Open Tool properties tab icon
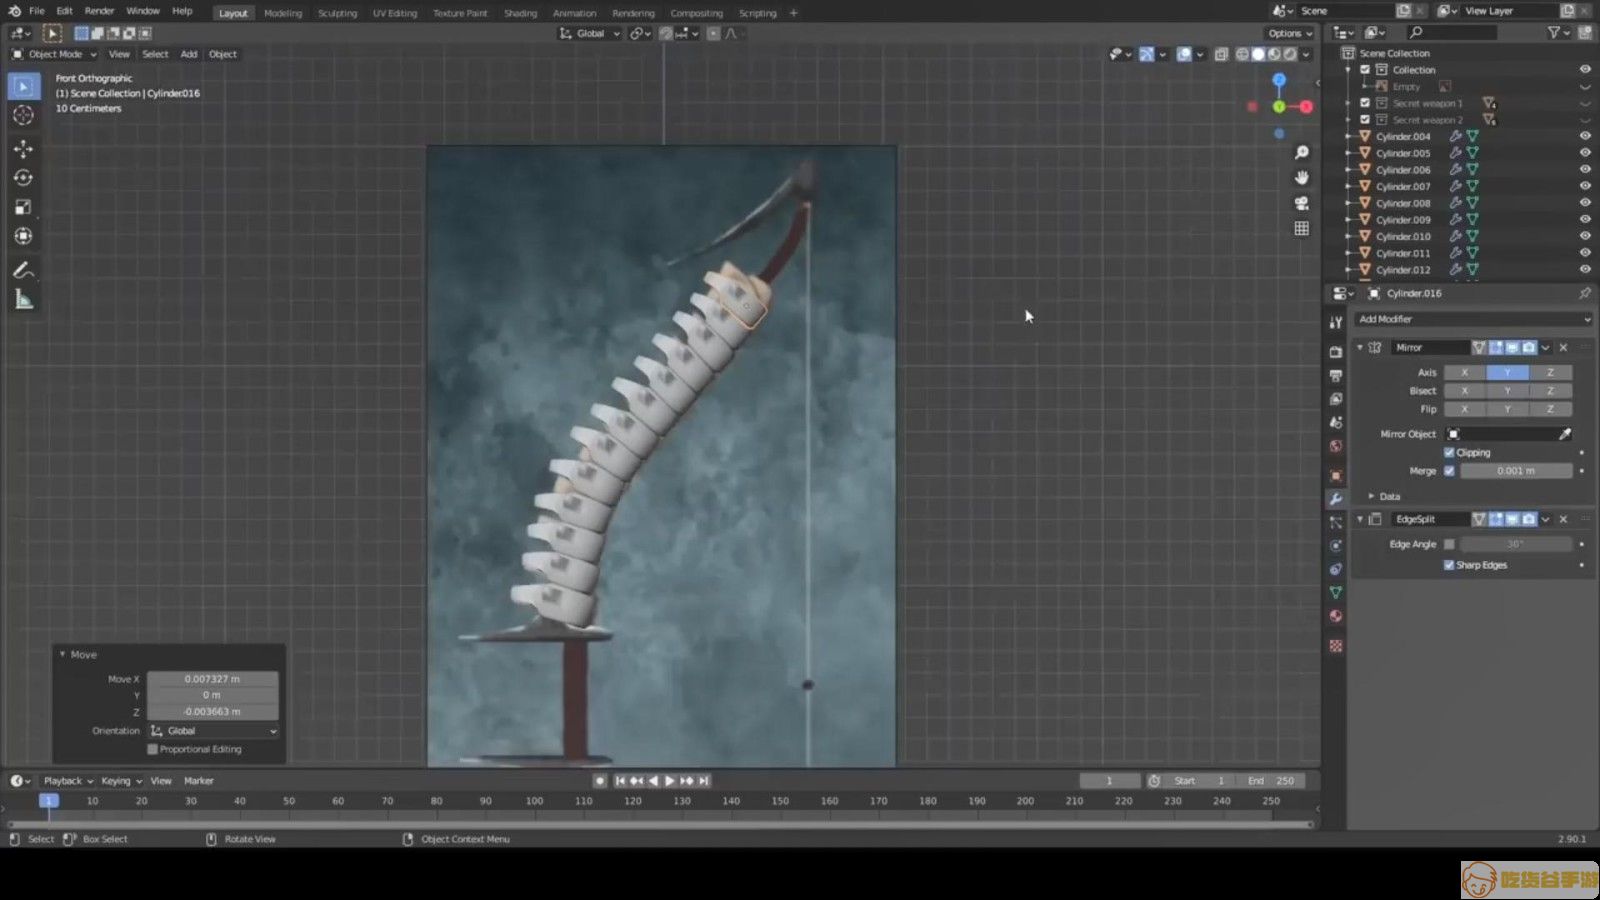 click(1336, 322)
